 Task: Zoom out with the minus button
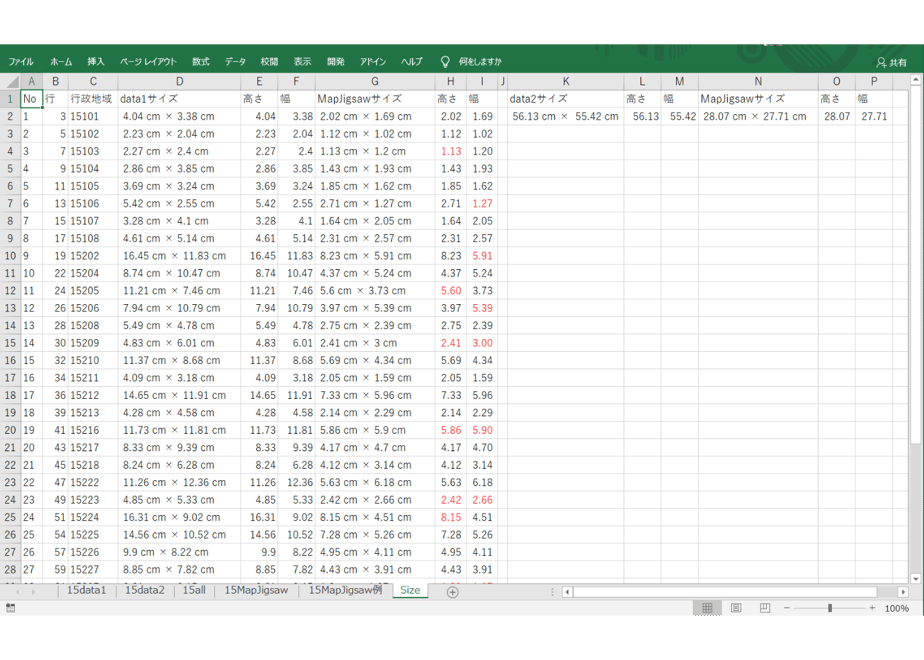pos(786,608)
